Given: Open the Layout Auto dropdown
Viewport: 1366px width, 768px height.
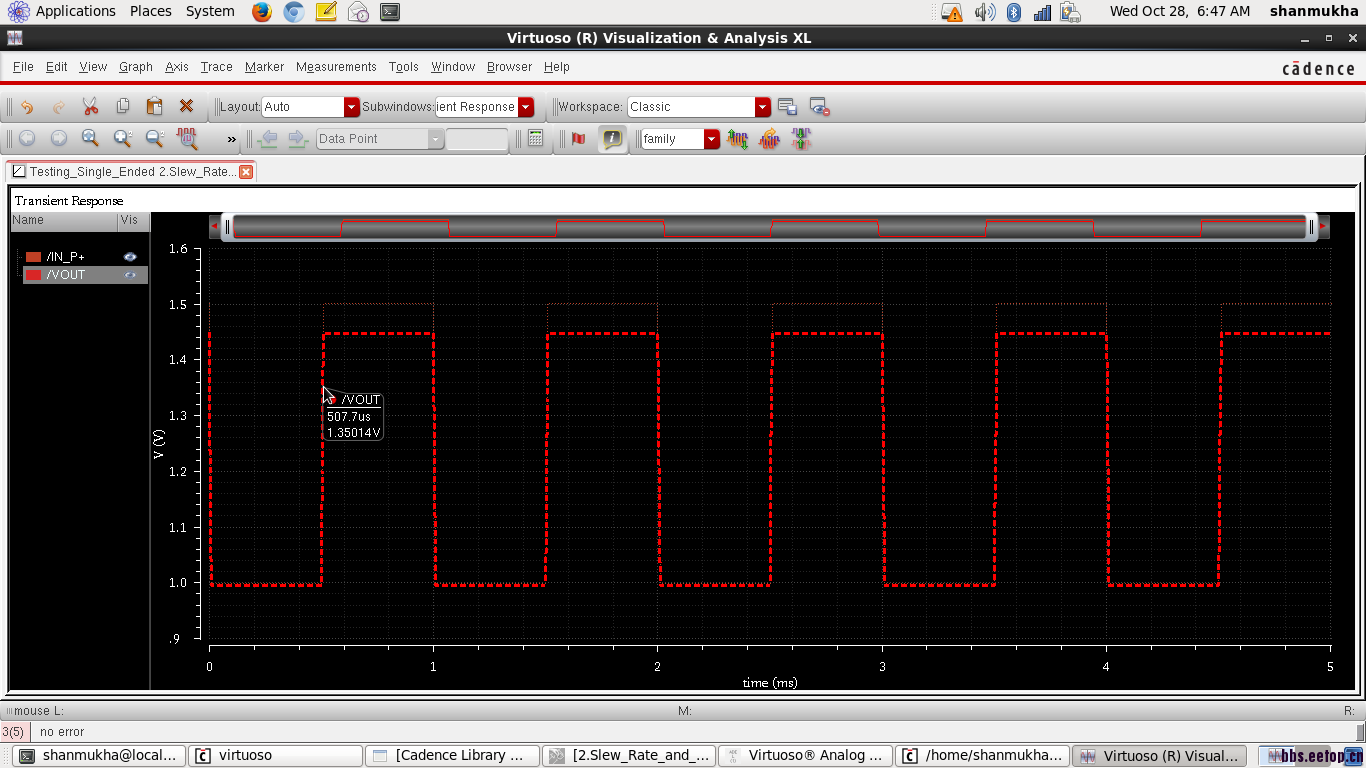Looking at the screenshot, I should pyautogui.click(x=351, y=107).
